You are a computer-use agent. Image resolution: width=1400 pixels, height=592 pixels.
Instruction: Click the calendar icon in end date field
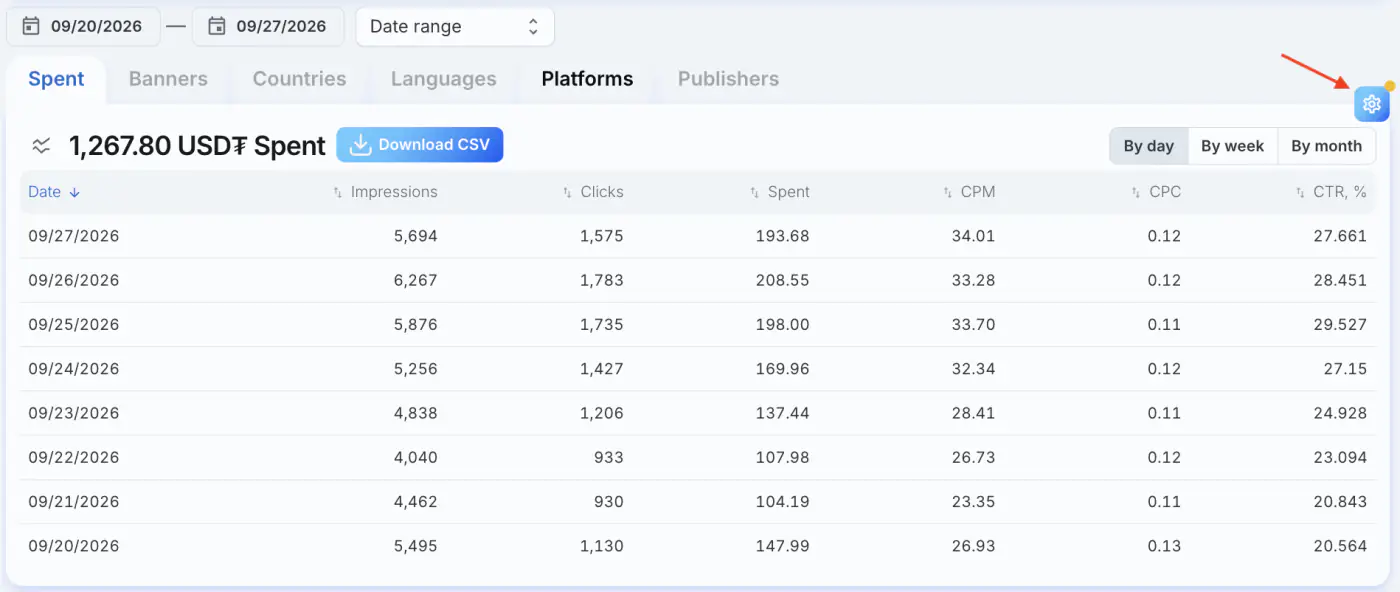(x=217, y=26)
